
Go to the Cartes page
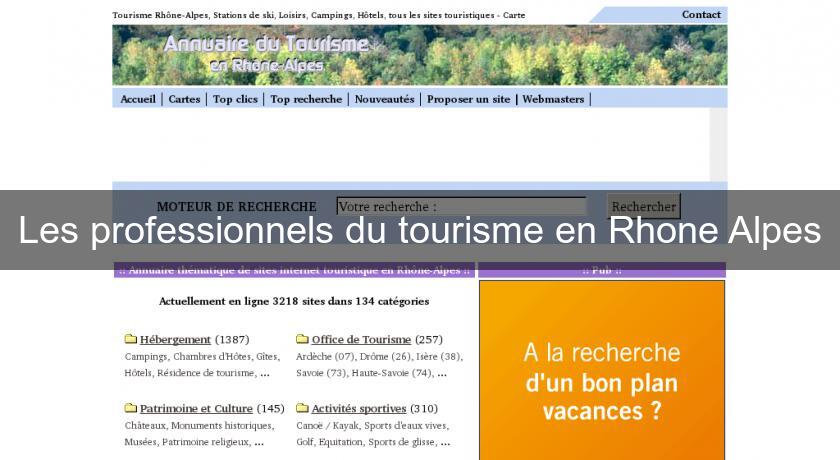[184, 99]
